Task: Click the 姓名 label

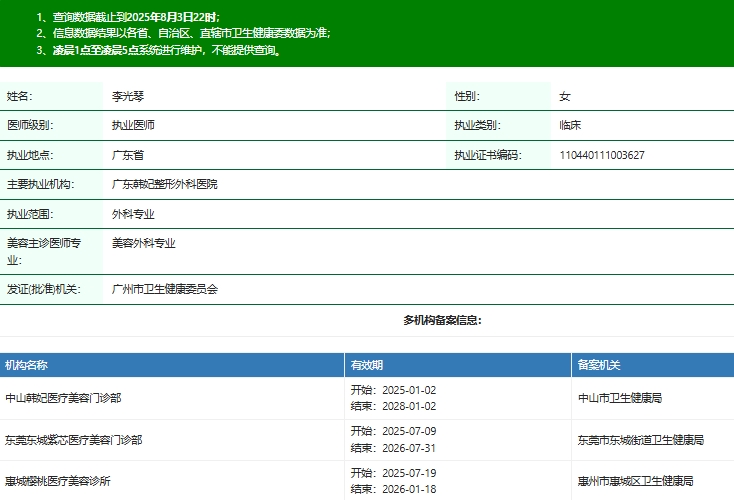Action: click(x=19, y=96)
